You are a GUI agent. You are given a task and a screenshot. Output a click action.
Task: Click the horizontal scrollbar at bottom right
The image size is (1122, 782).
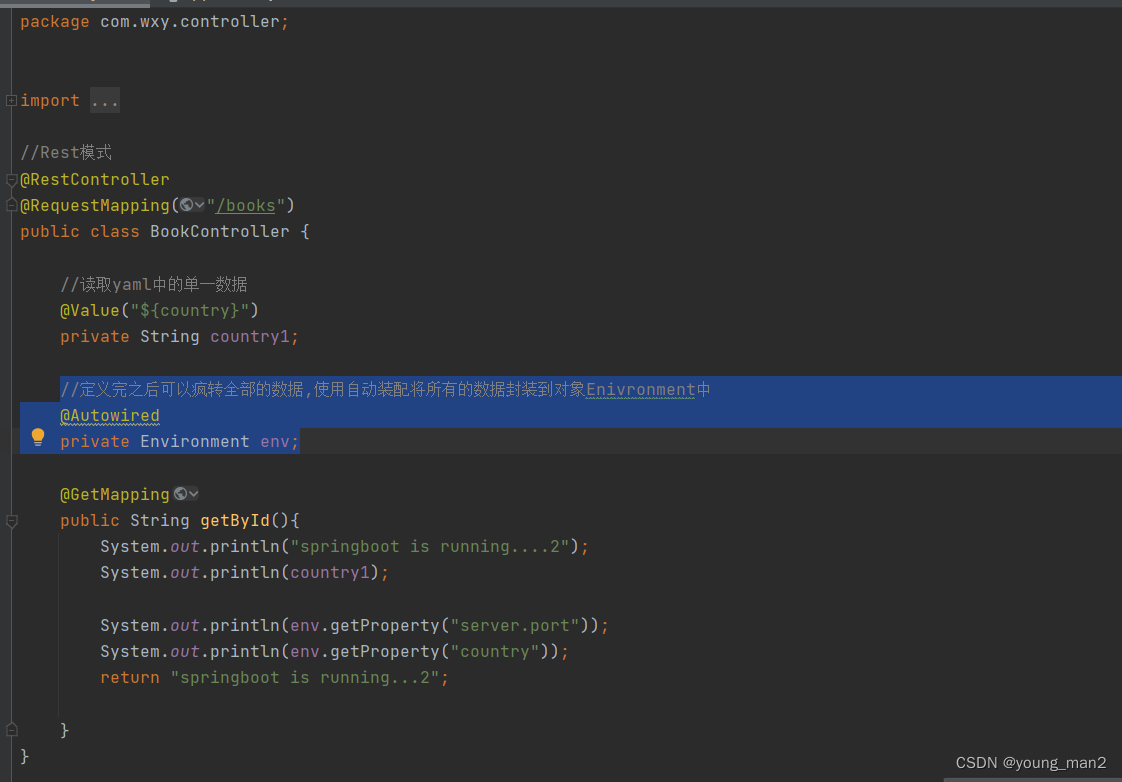pyautogui.click(x=1033, y=779)
